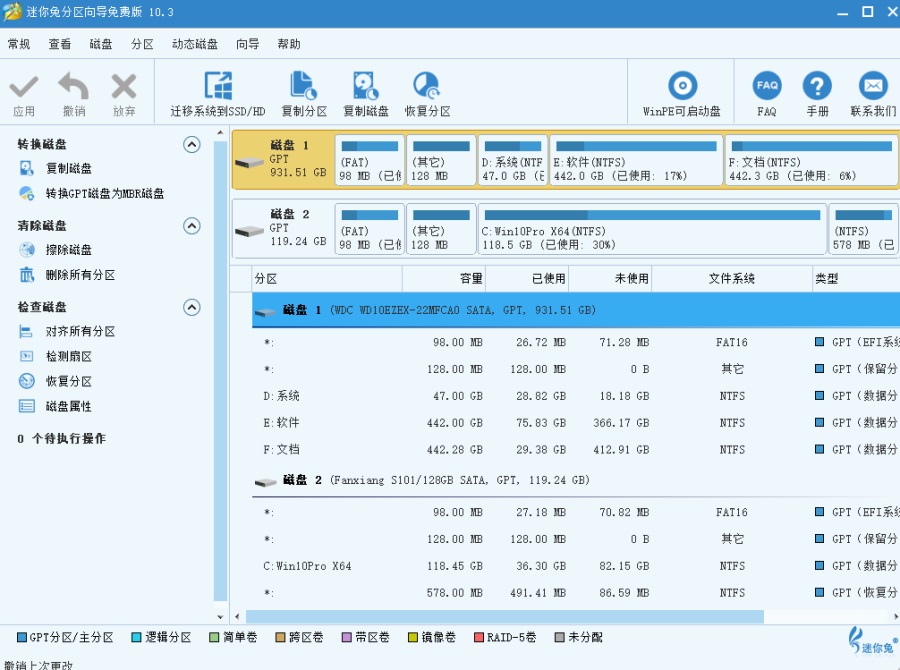Click 磁盘 1 drive icon in disk map
This screenshot has width=900, height=670.
250,163
